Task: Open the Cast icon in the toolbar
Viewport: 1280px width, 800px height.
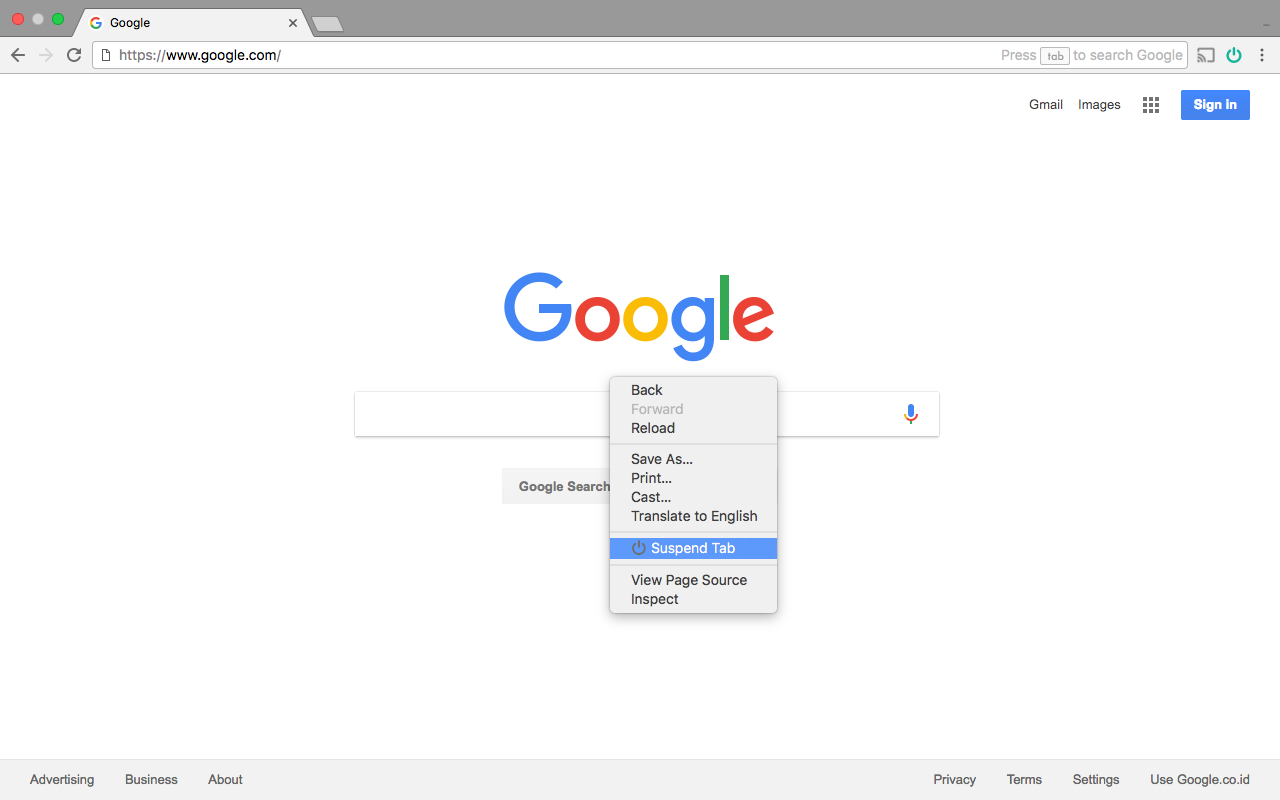Action: (x=1206, y=55)
